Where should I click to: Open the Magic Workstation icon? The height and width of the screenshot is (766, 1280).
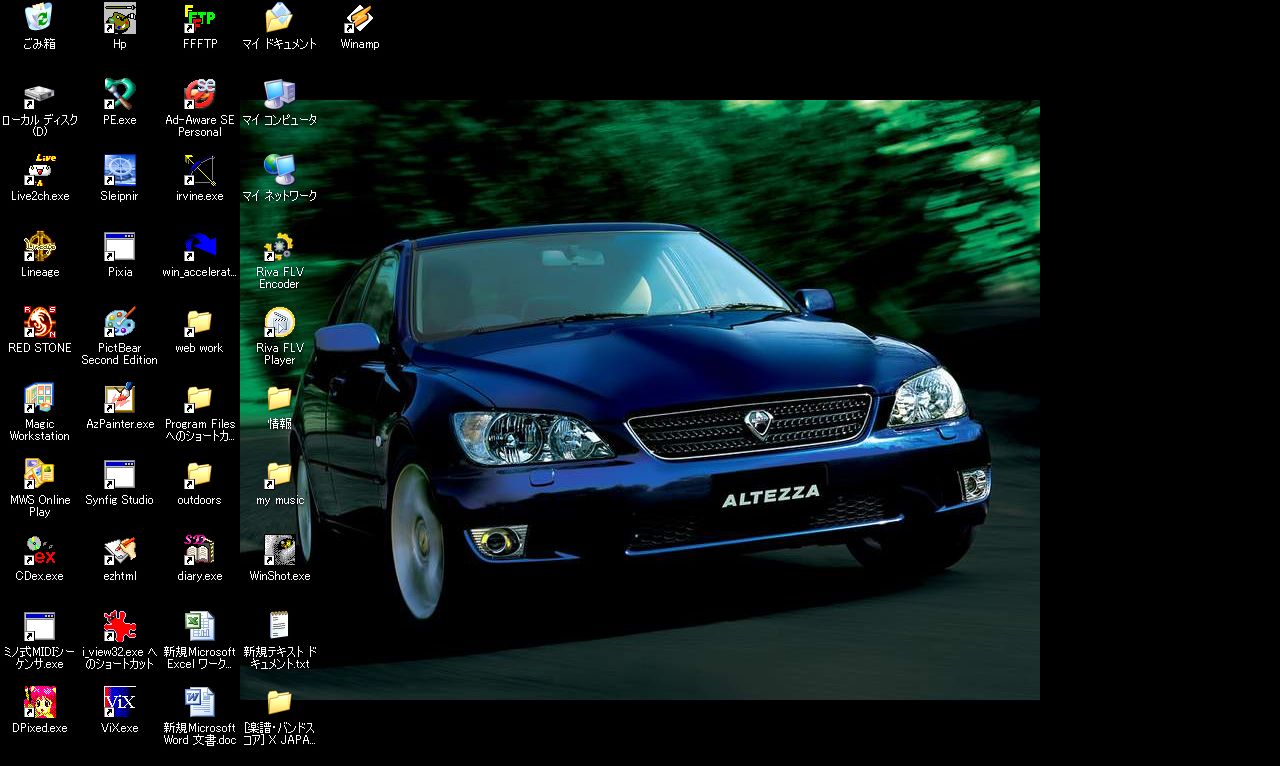[39, 398]
